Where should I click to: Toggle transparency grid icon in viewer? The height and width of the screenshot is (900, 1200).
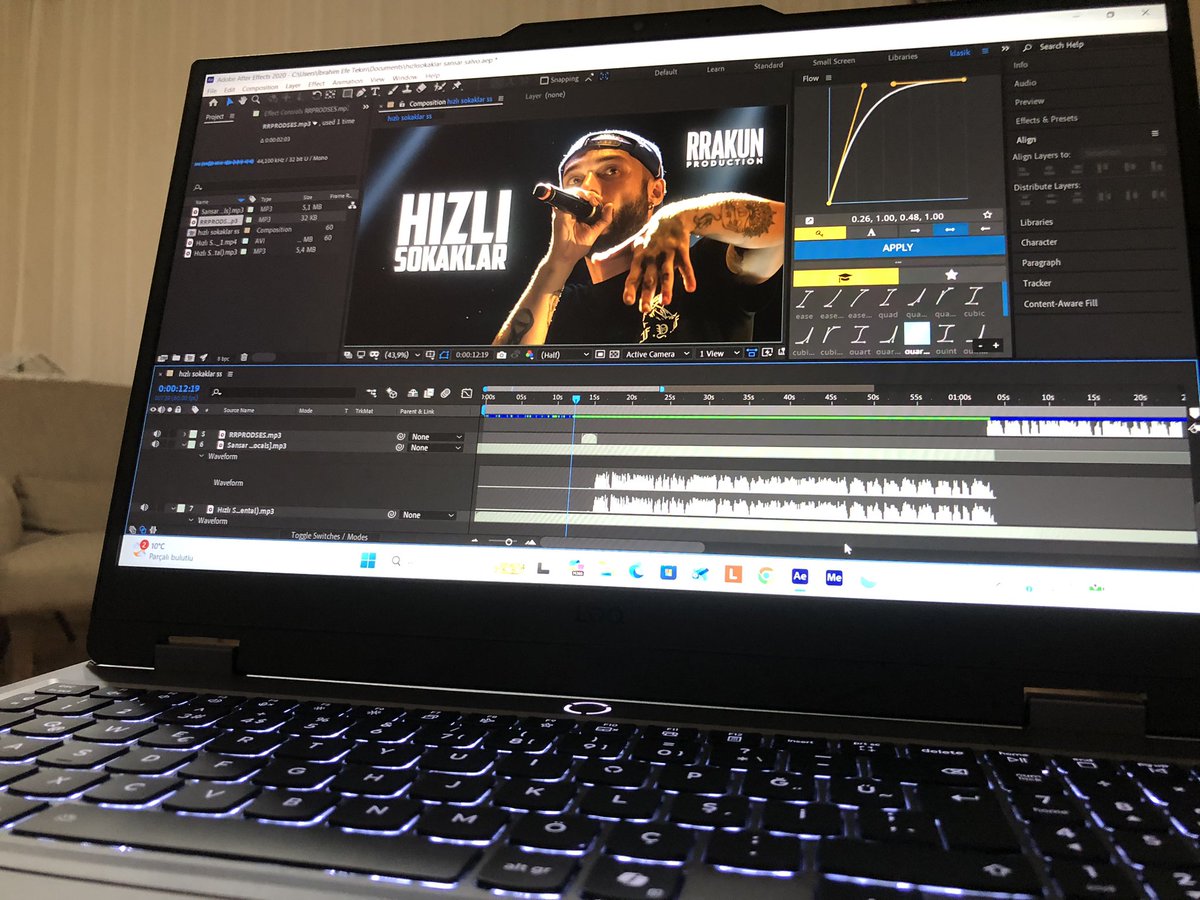(615, 355)
